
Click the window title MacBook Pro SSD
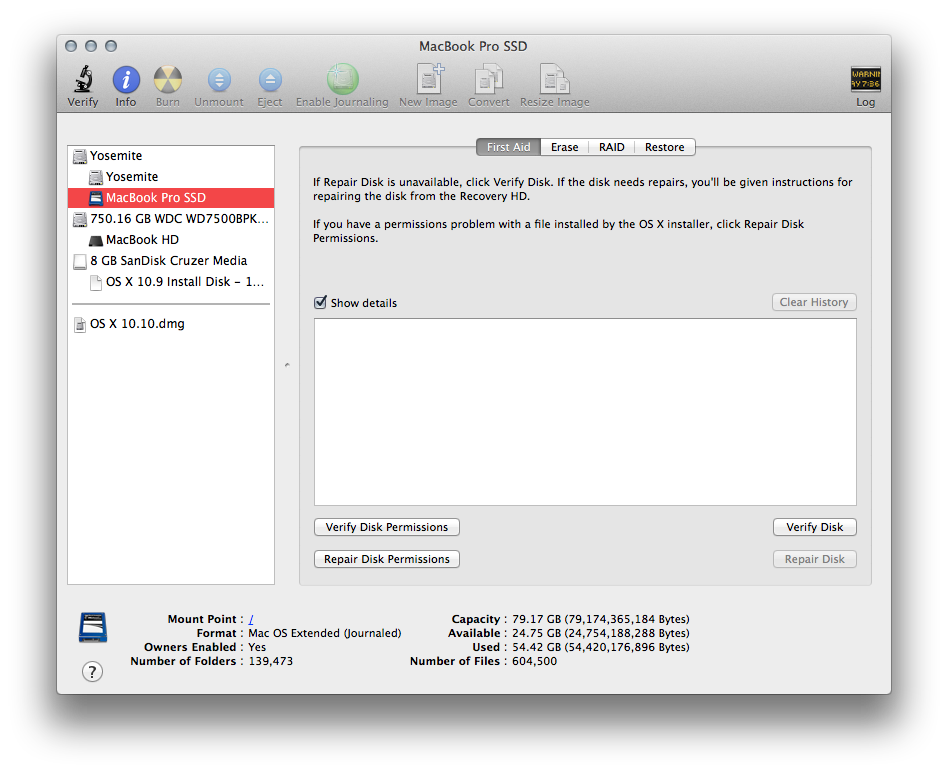tap(473, 47)
